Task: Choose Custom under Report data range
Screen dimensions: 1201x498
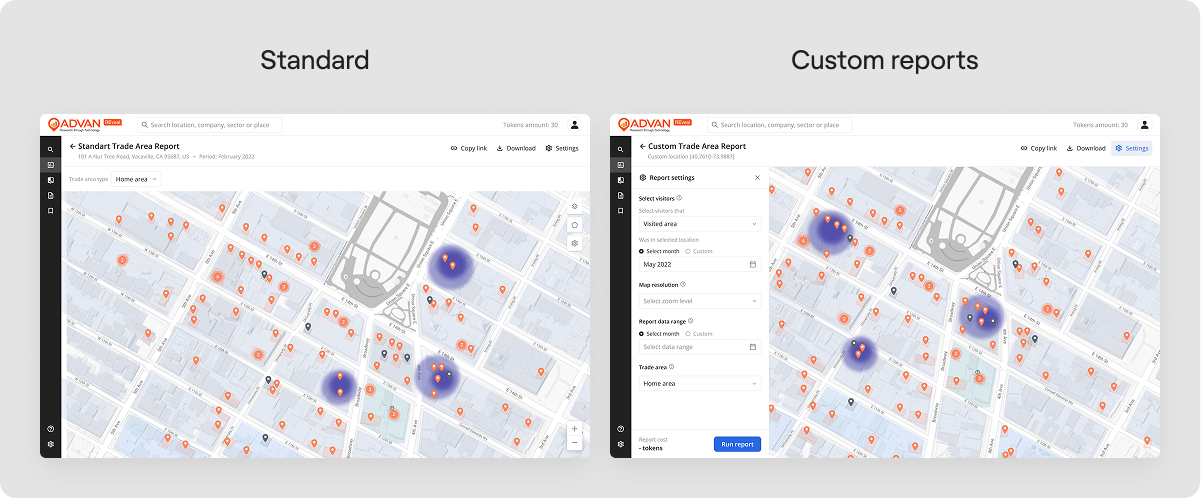Action: click(x=699, y=334)
